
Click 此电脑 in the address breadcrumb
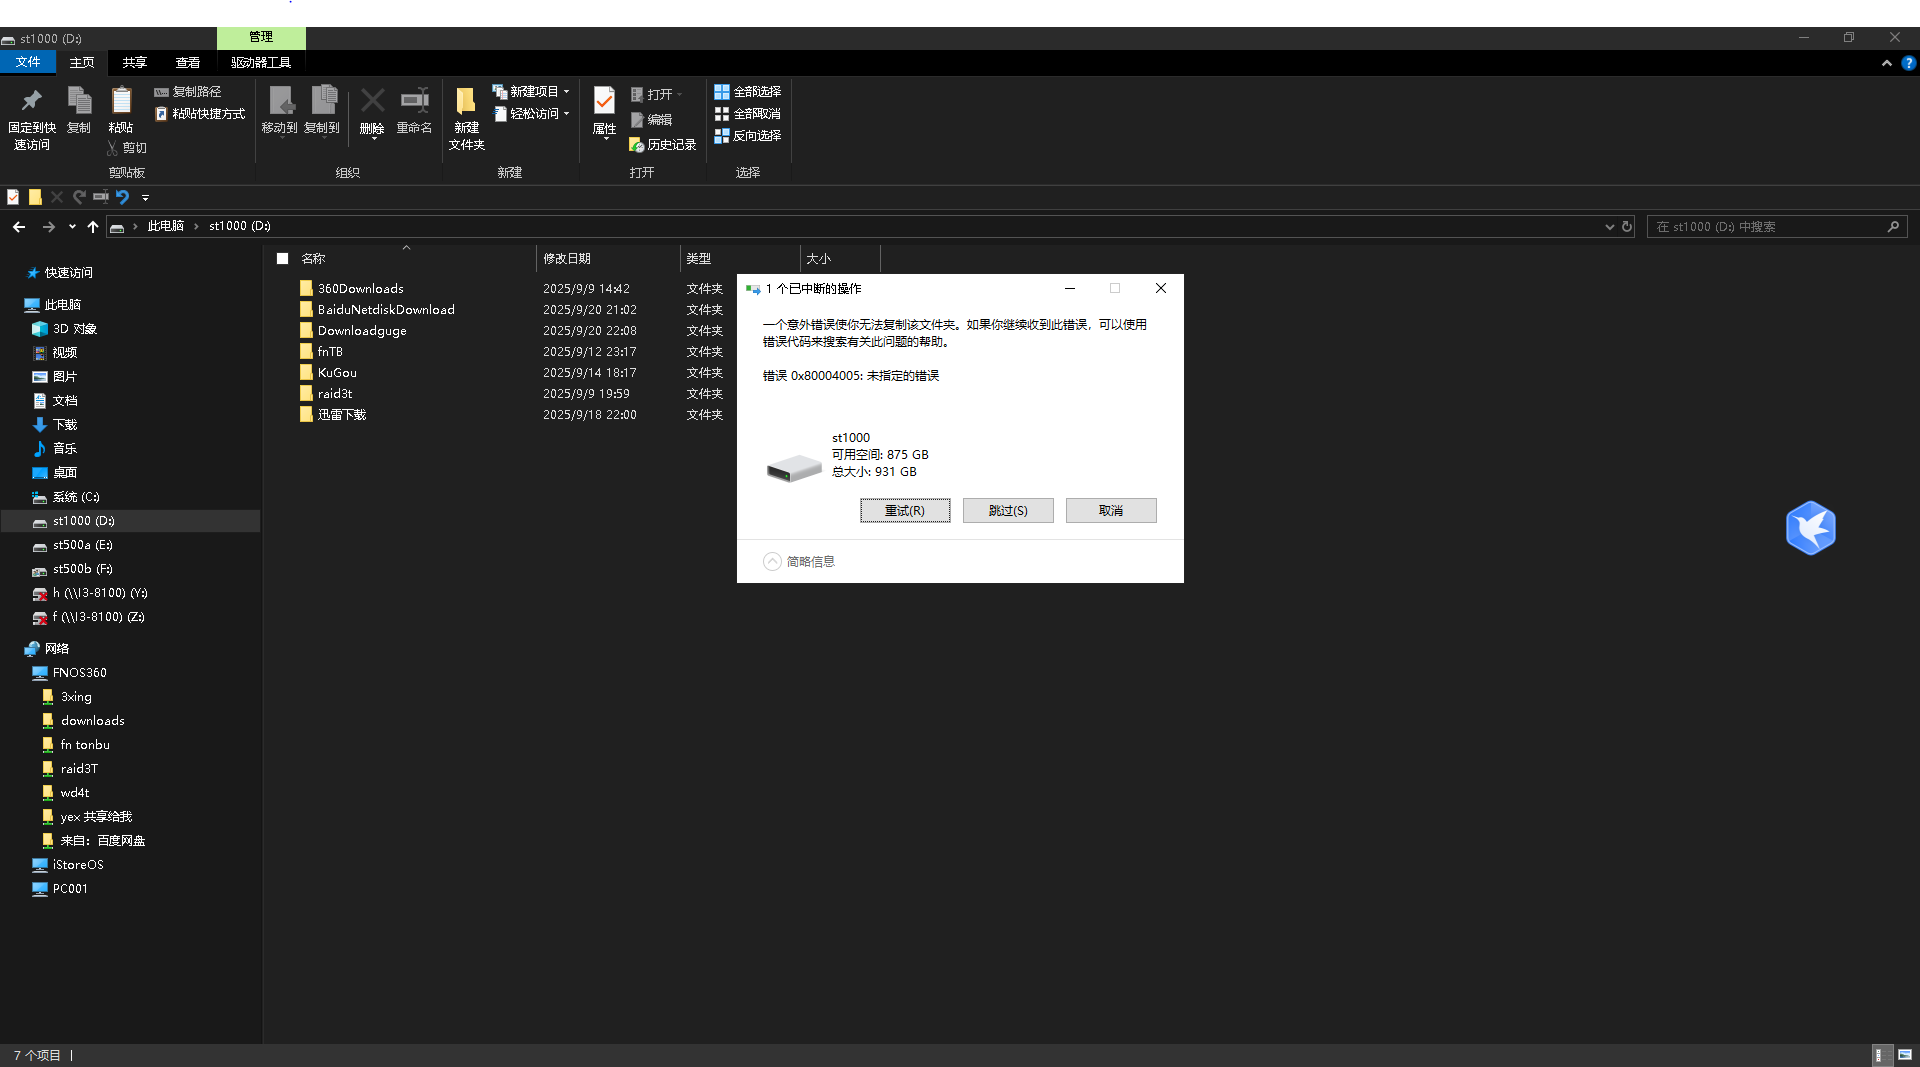tap(166, 227)
